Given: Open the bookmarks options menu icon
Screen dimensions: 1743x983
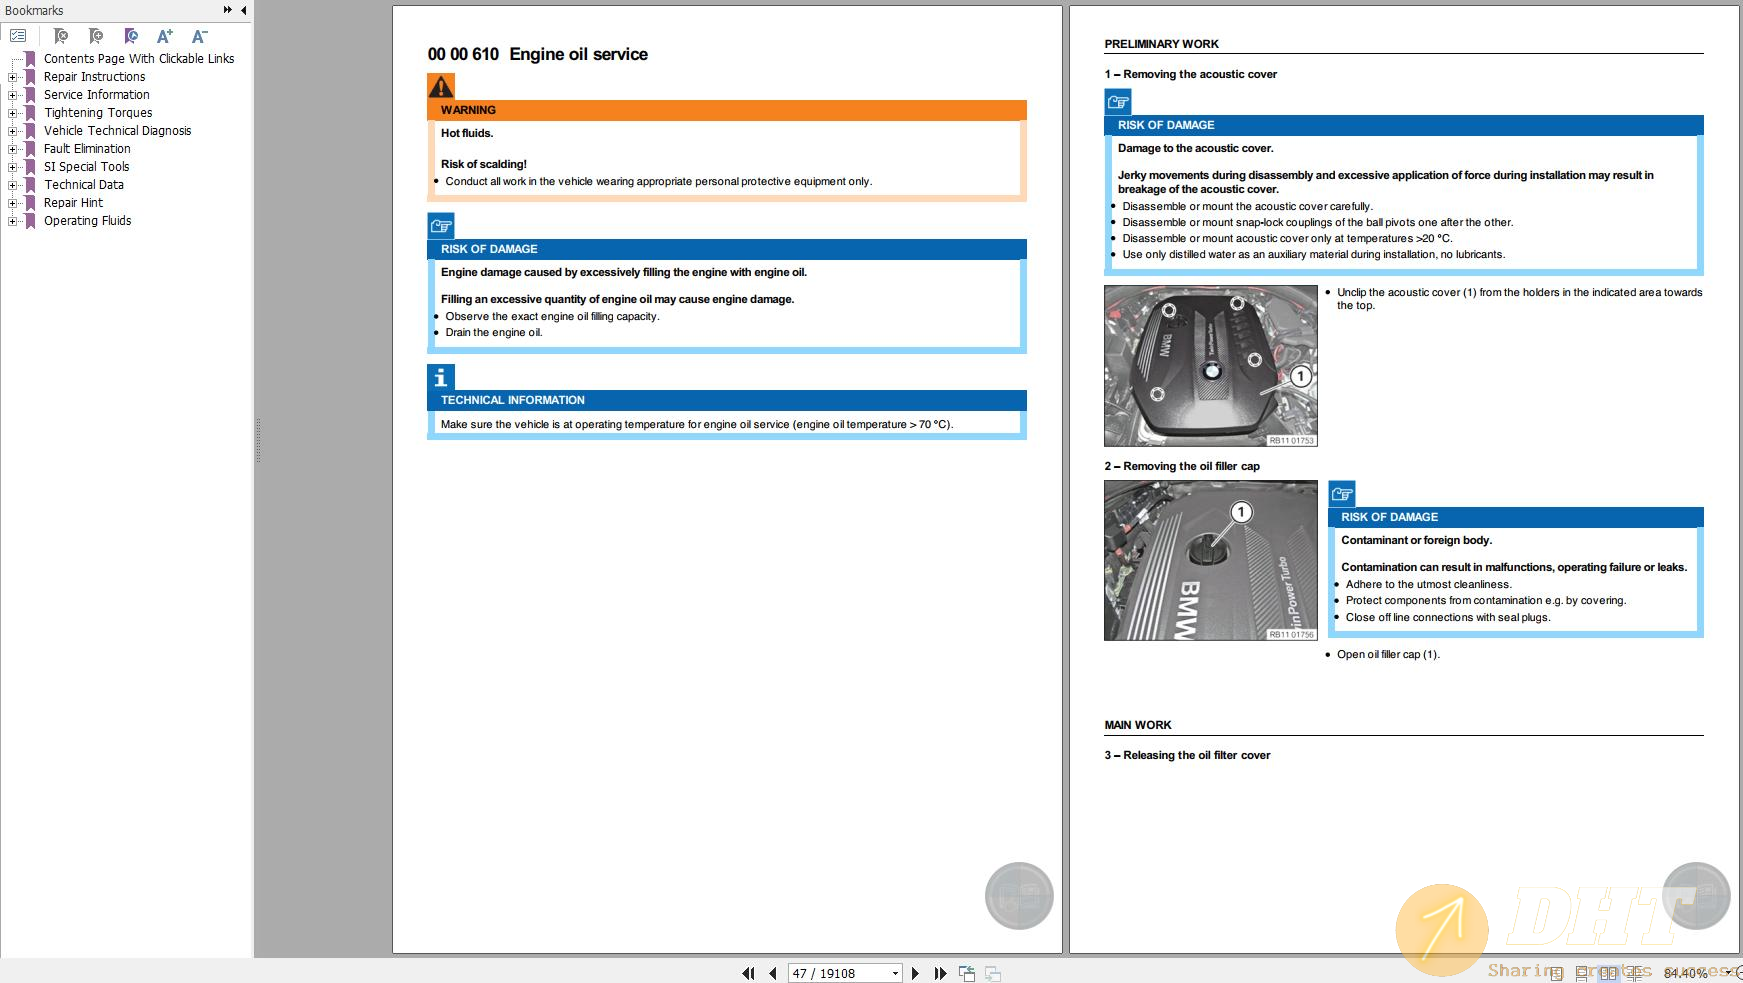Looking at the screenshot, I should pos(18,36).
